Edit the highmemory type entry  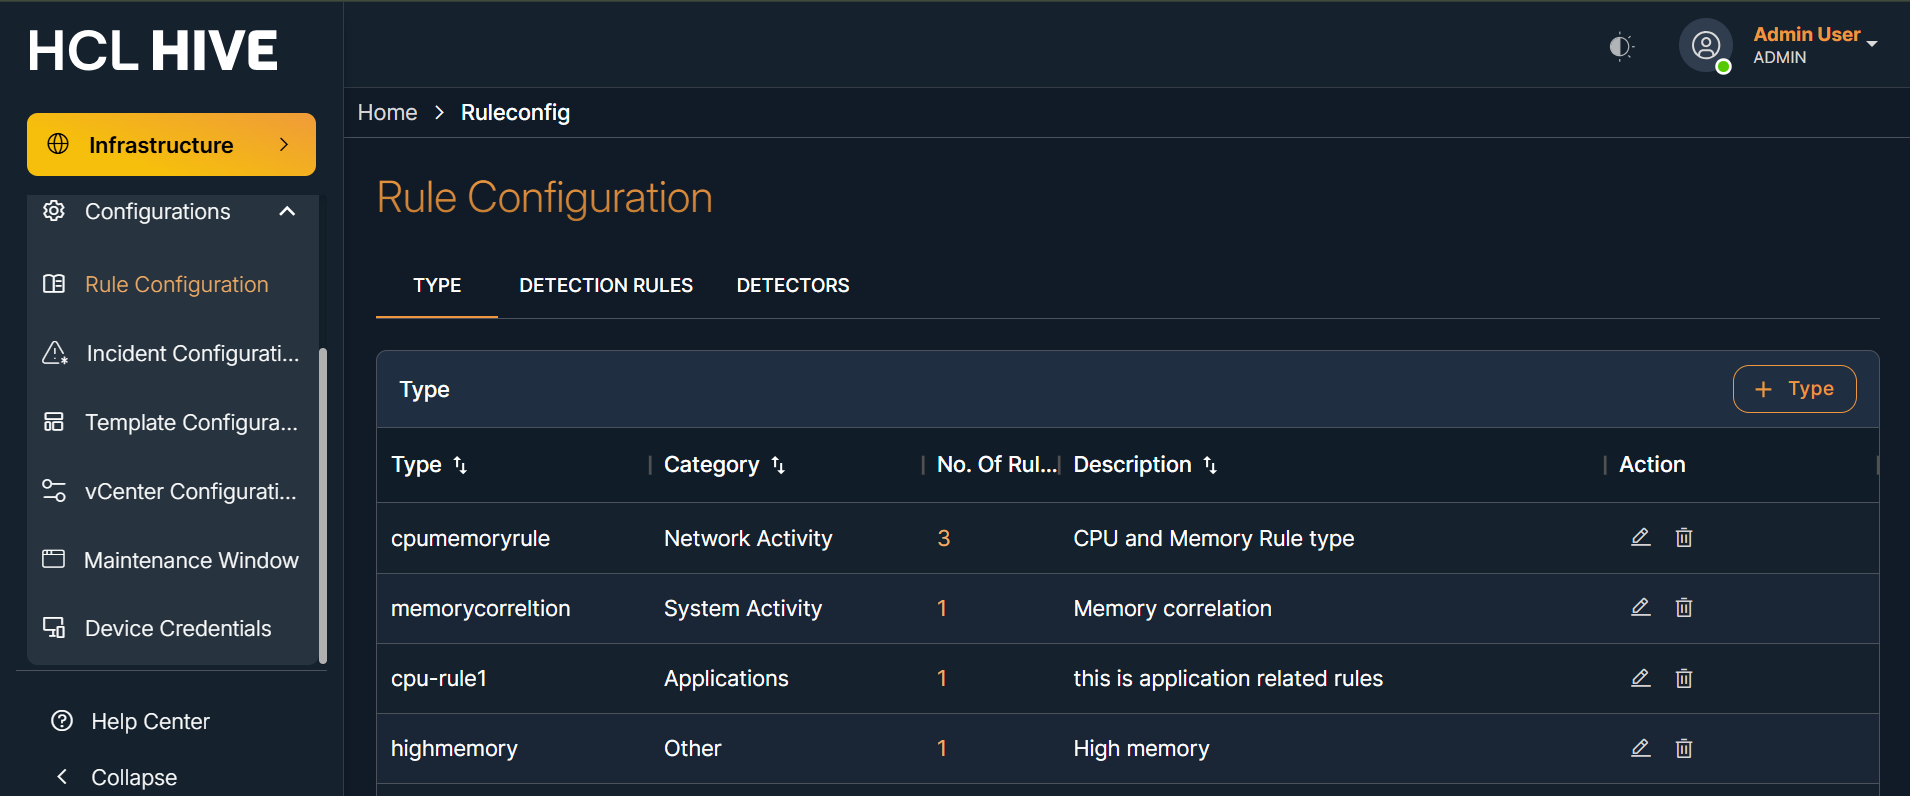click(1640, 748)
